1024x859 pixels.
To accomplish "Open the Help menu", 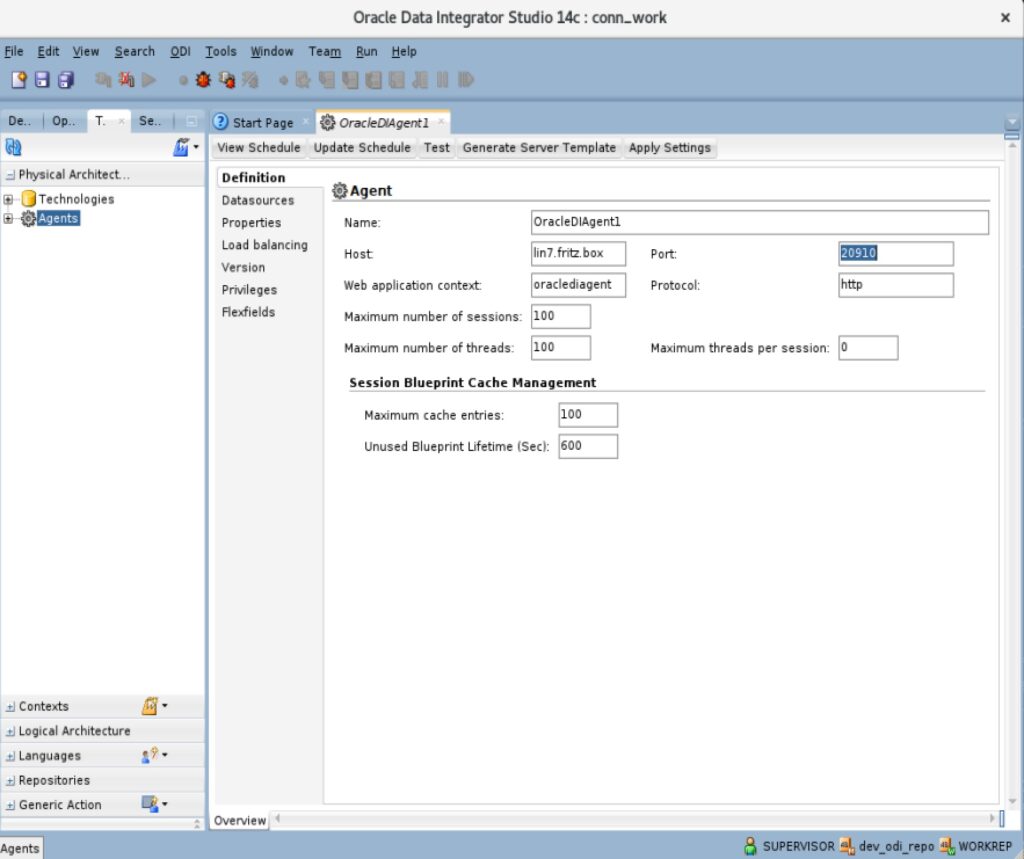I will tap(404, 51).
